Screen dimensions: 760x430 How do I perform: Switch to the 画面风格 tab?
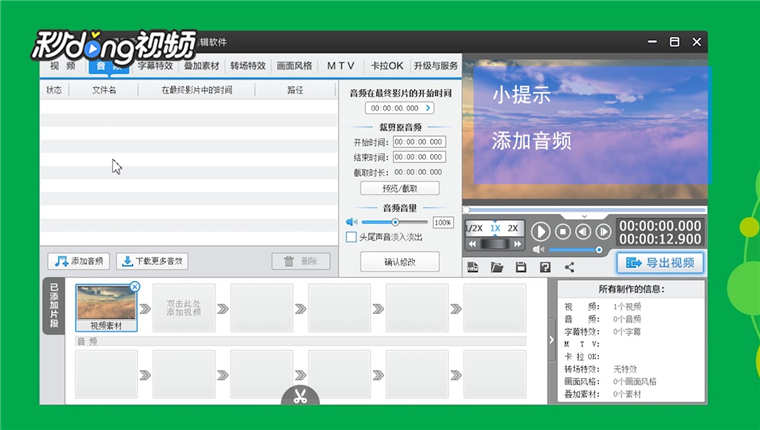(294, 66)
